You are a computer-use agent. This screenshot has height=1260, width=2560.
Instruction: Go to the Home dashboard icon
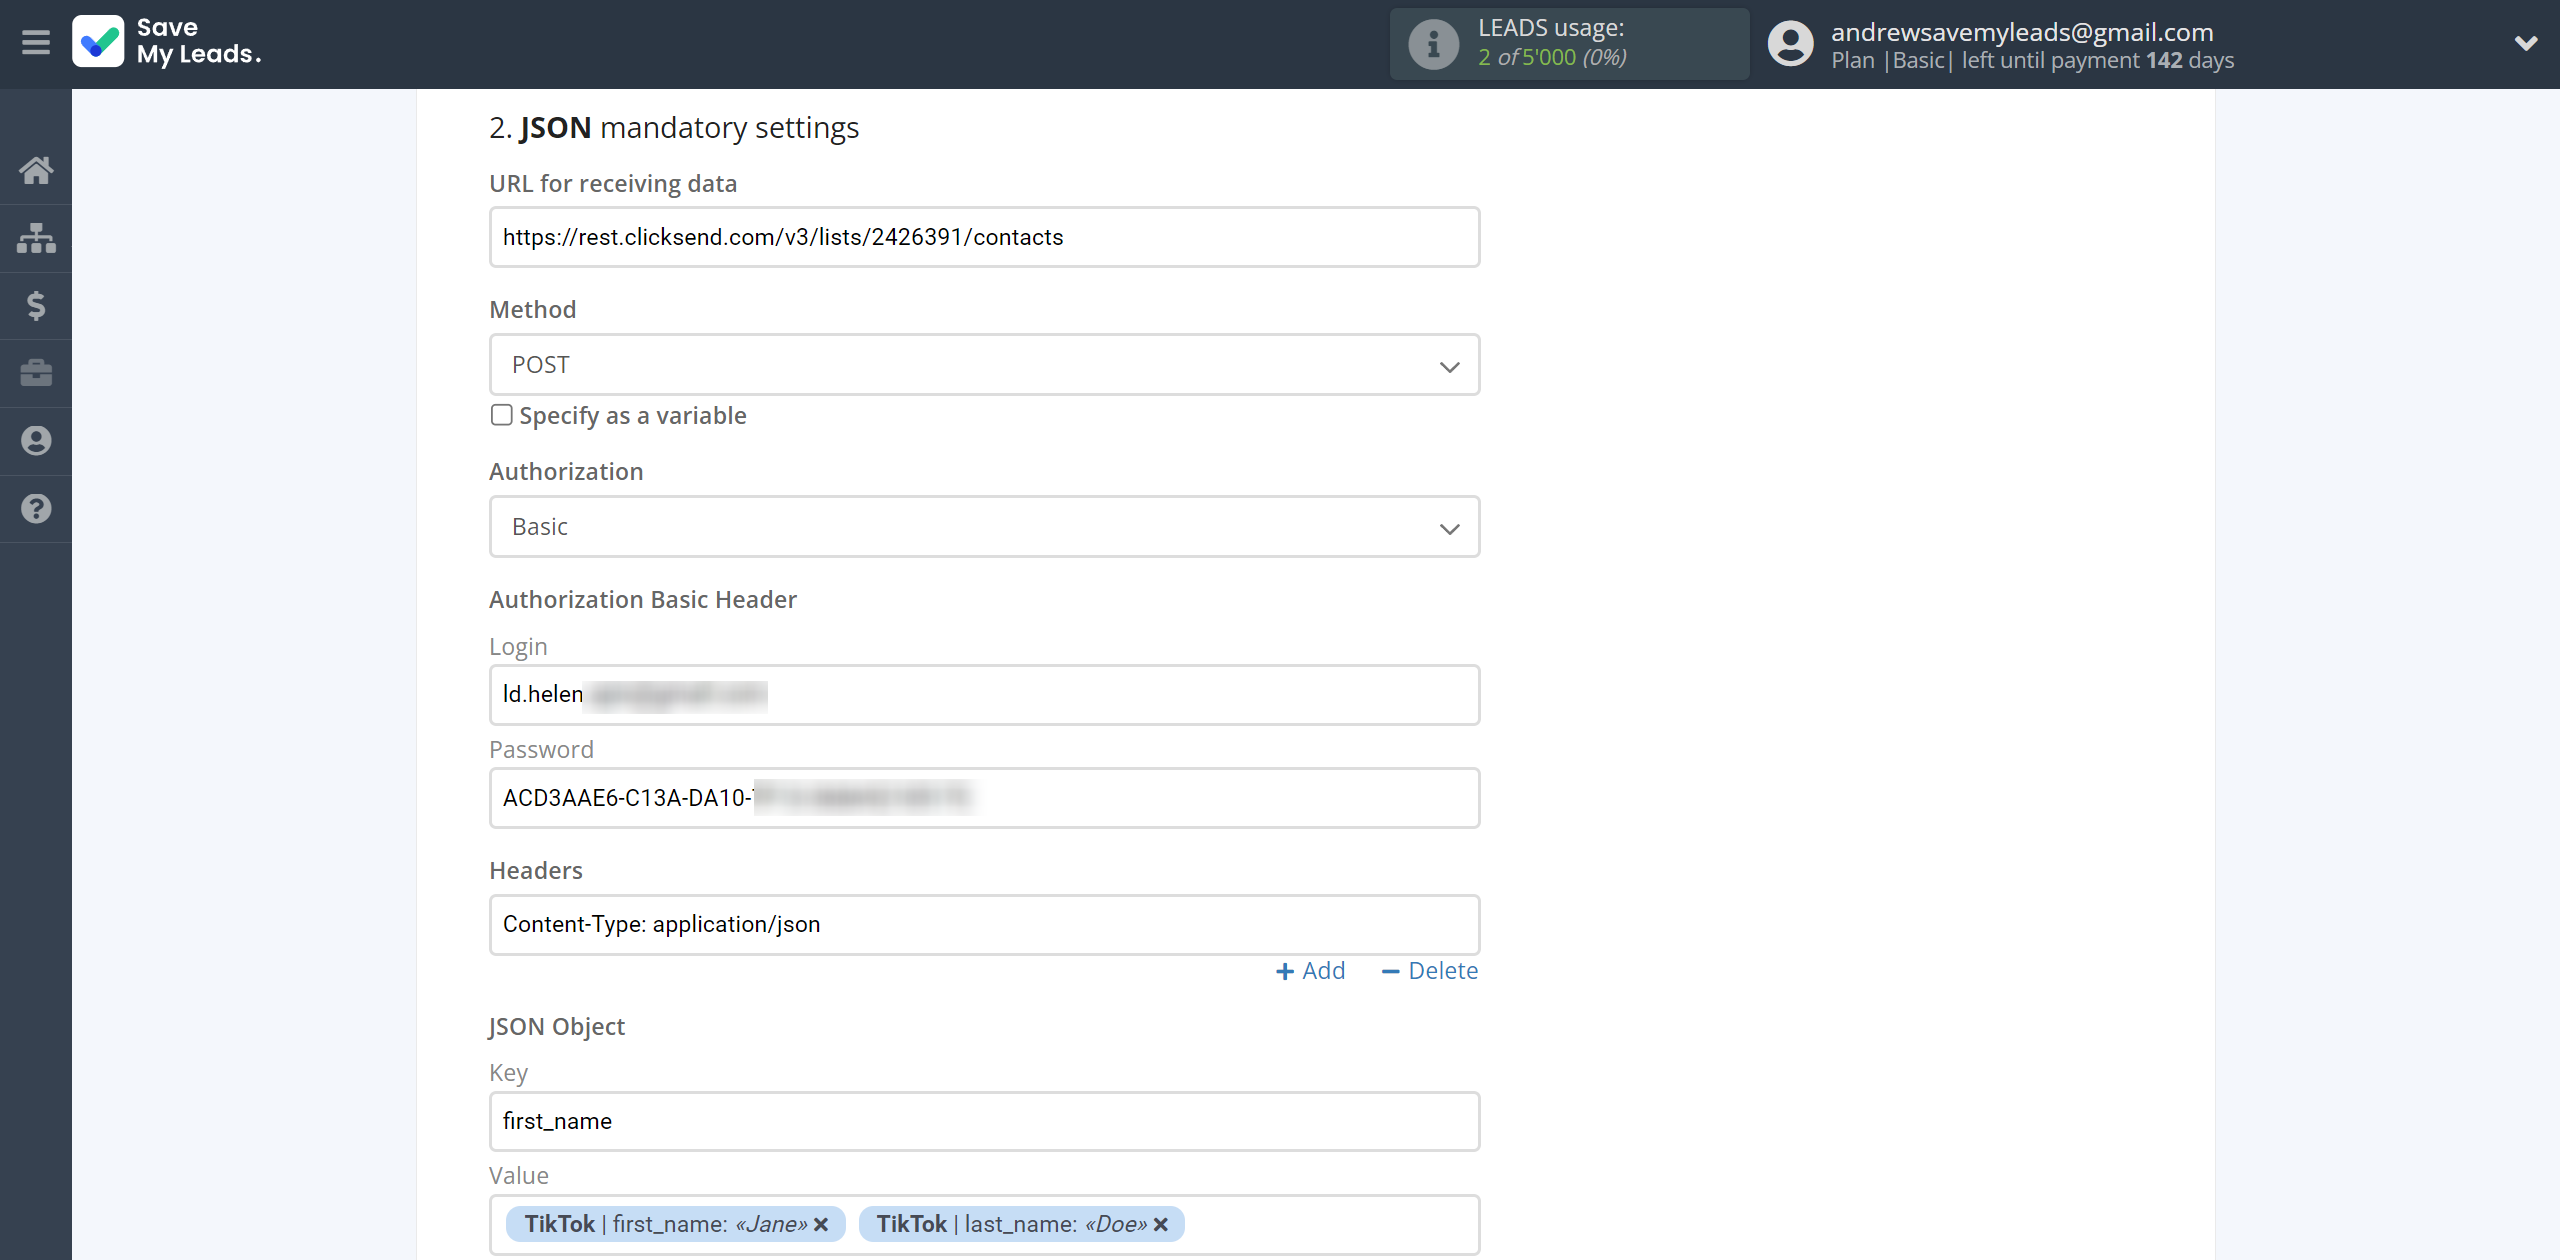pos(36,170)
